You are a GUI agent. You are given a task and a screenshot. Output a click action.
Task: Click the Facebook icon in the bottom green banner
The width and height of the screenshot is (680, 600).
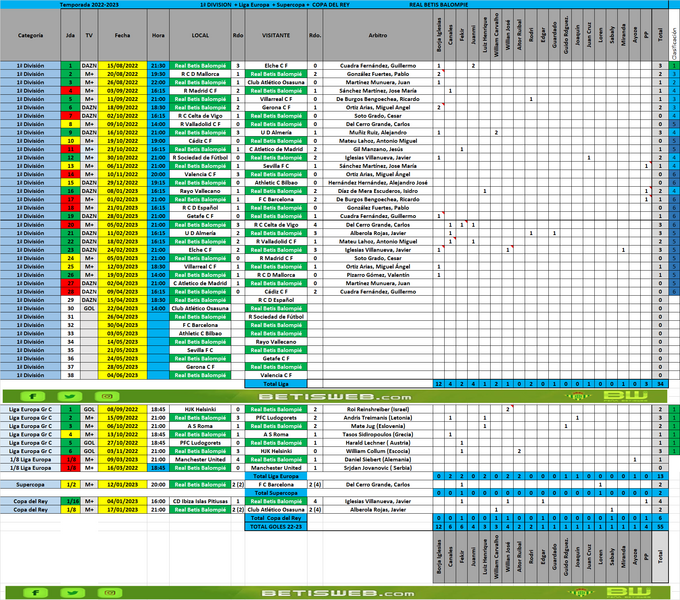tap(35, 593)
